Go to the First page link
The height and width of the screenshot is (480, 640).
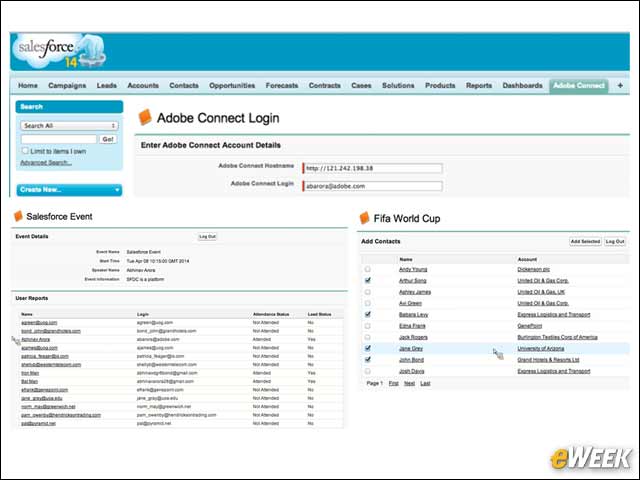click(x=393, y=383)
